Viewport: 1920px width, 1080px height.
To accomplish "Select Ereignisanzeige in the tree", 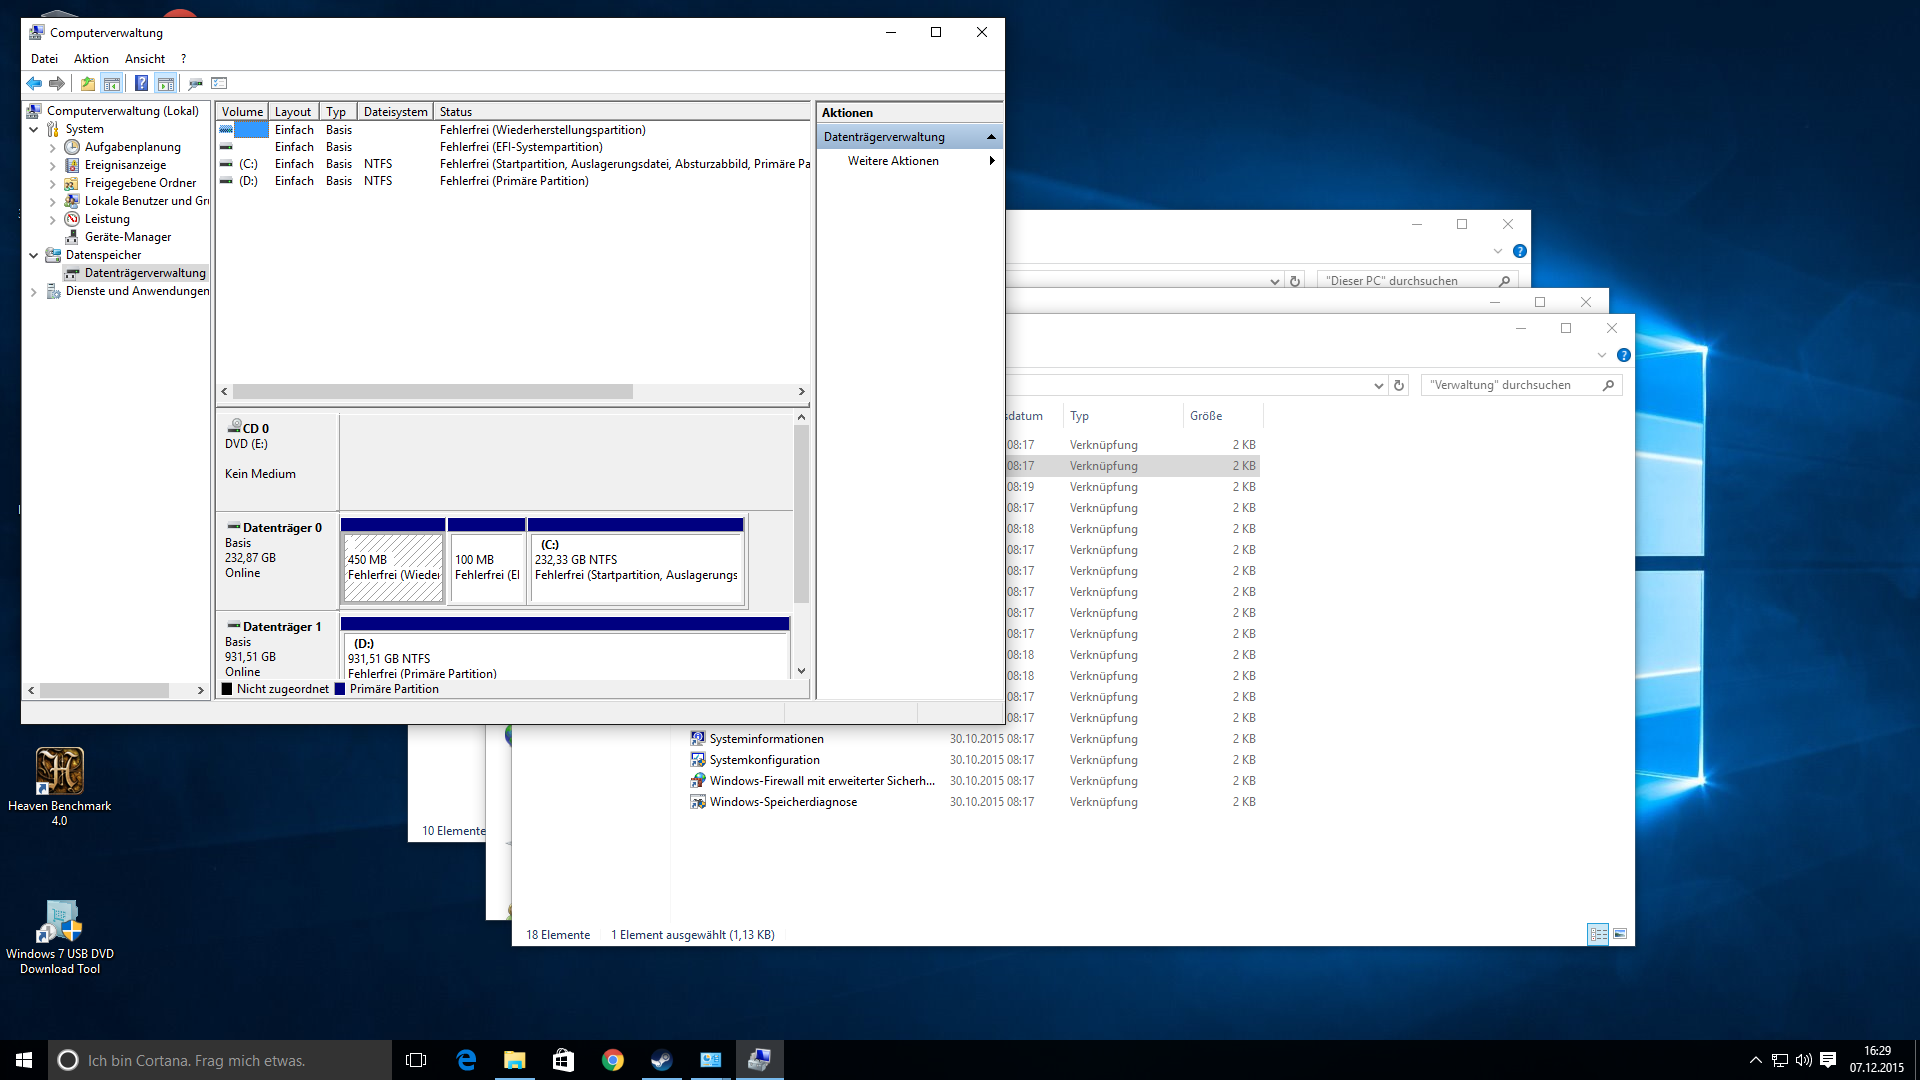I will [x=125, y=165].
